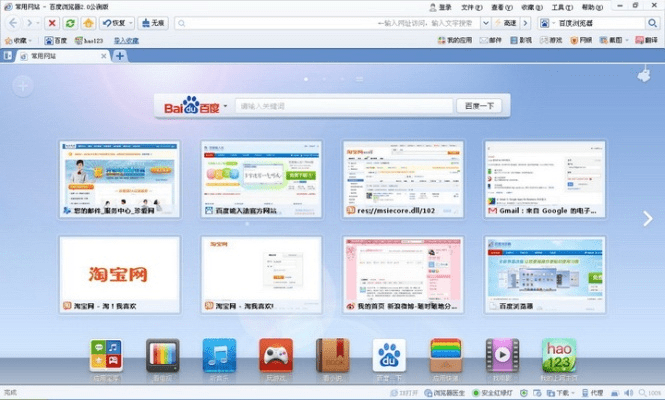Click the 恢复 restore button

coord(115,23)
